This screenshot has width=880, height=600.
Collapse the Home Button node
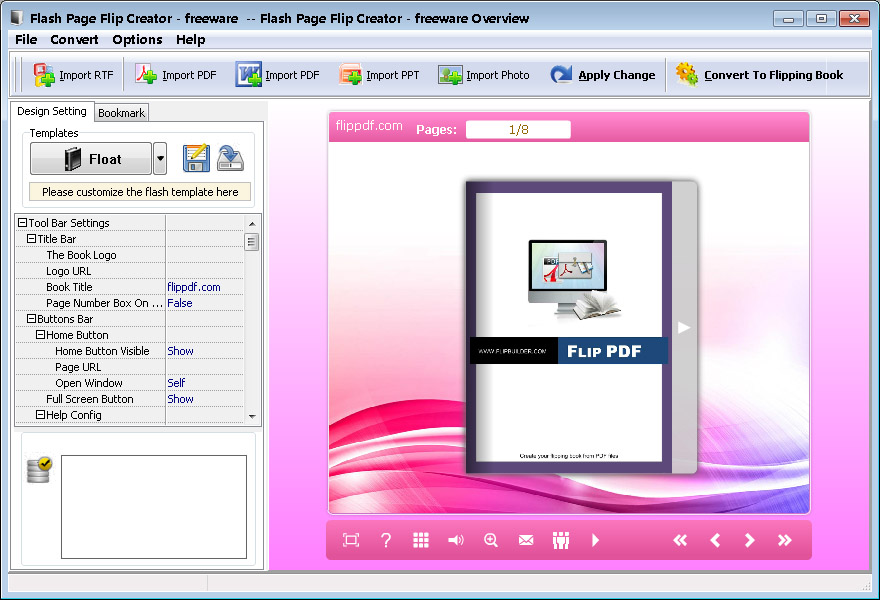[x=40, y=335]
